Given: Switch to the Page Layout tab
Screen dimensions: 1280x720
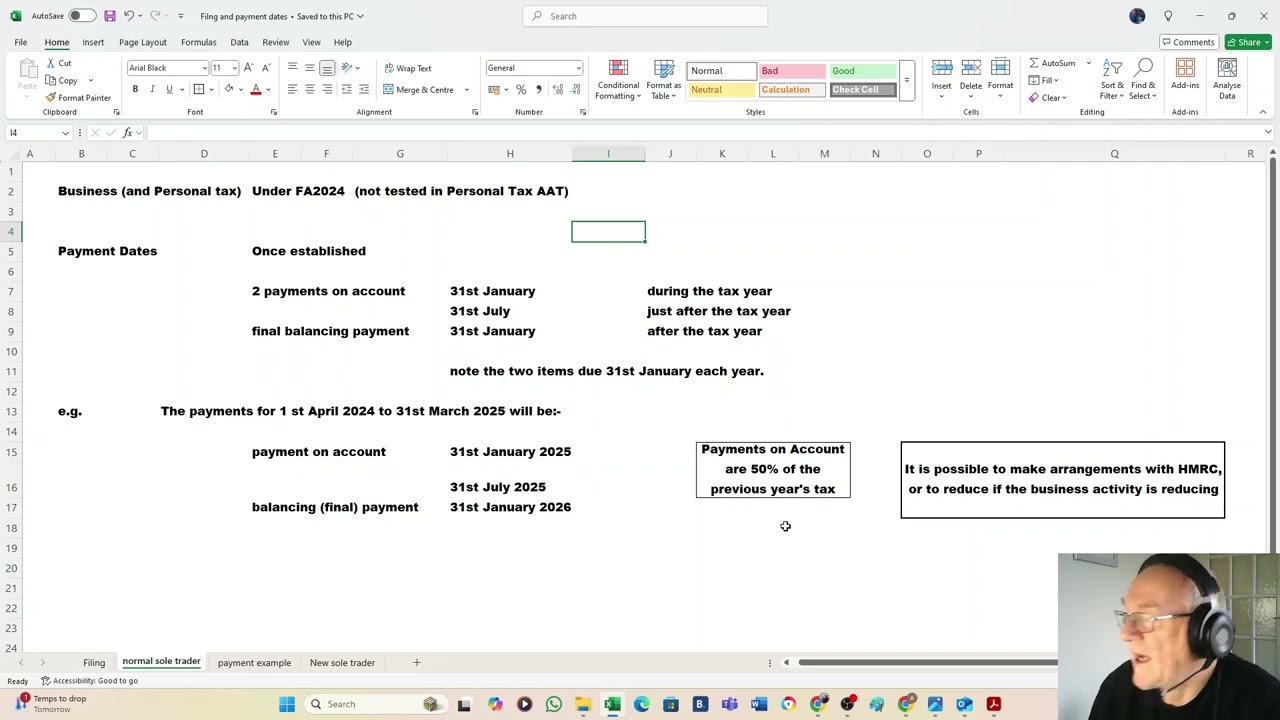Looking at the screenshot, I should click(143, 42).
